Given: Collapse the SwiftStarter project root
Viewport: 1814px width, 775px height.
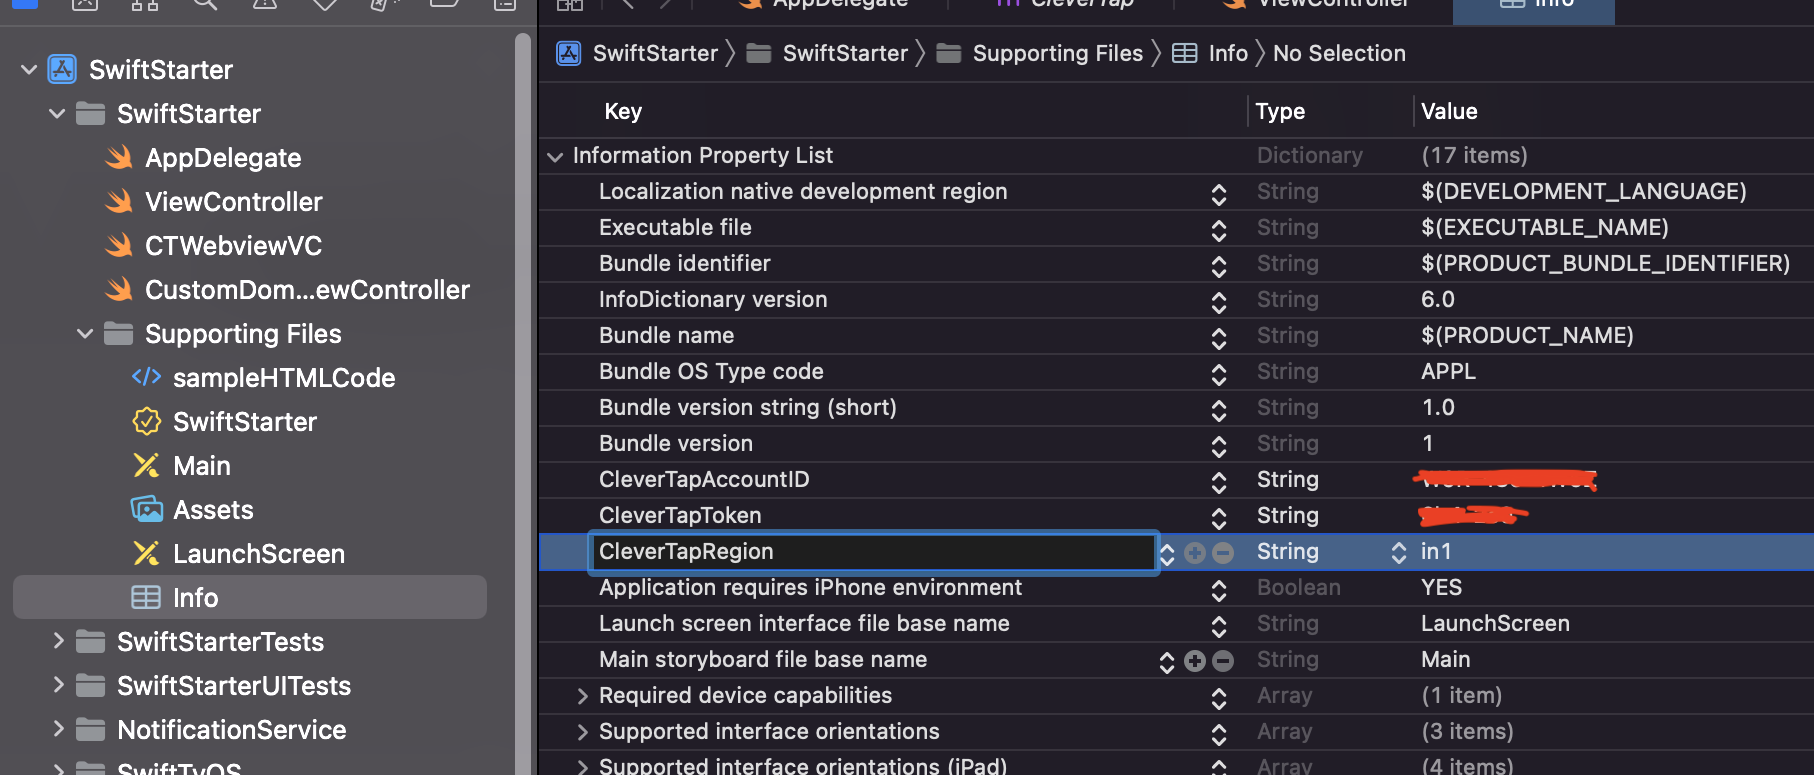Looking at the screenshot, I should click(x=29, y=69).
